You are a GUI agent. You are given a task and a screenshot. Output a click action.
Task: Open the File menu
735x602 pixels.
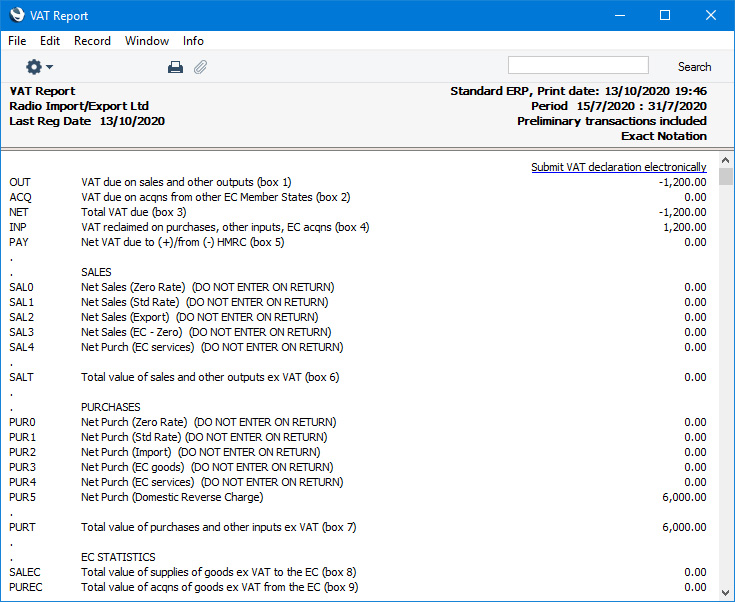click(x=17, y=41)
